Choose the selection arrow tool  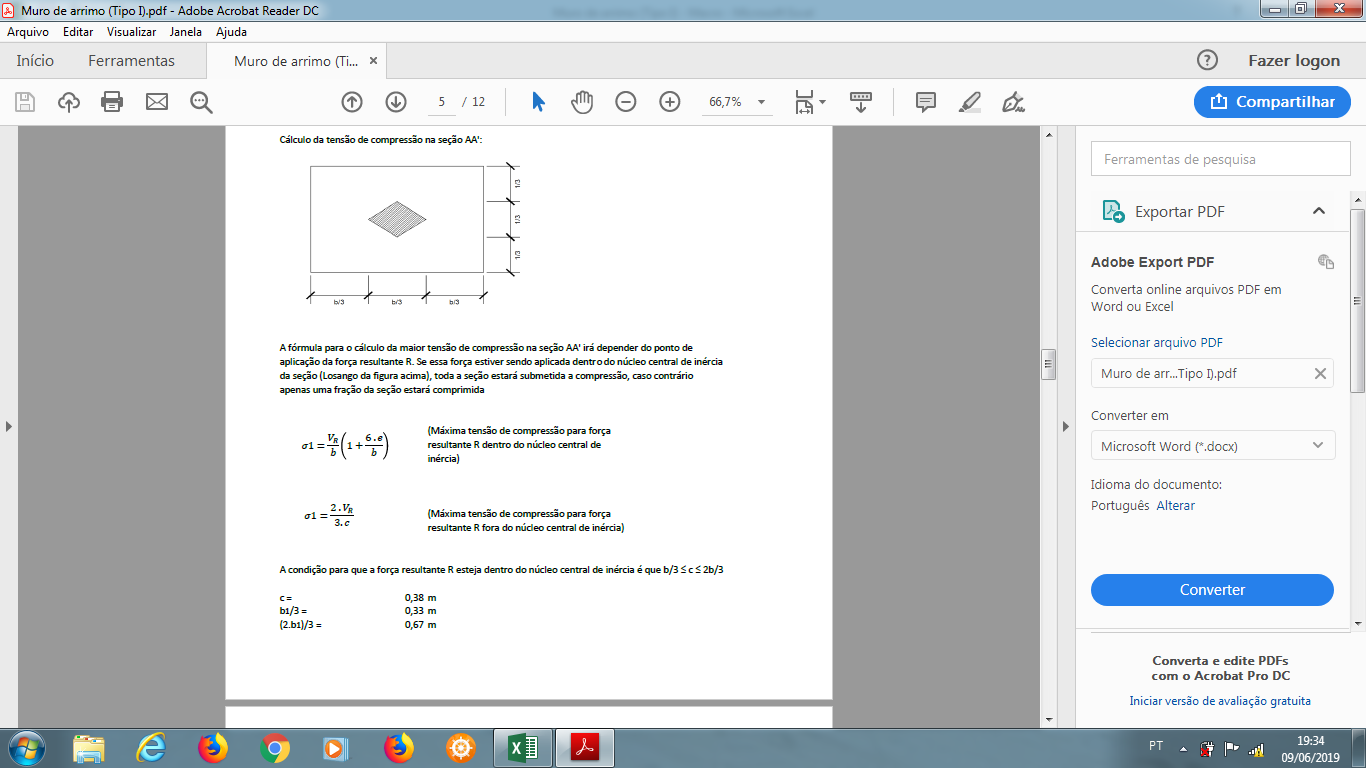[539, 102]
